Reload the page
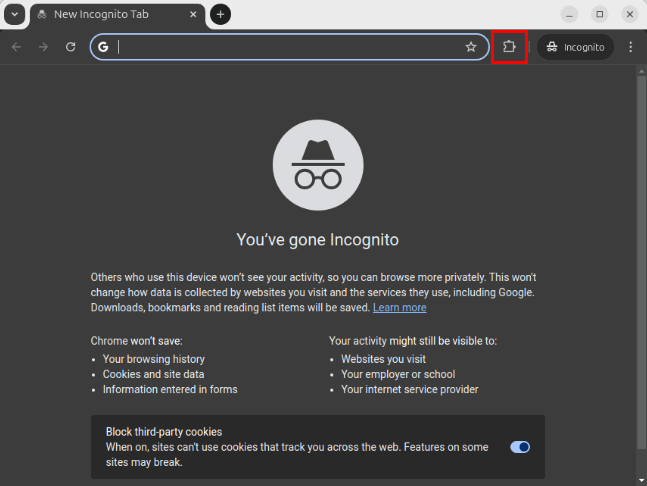Screen dimensions: 647x486 click(x=70, y=47)
